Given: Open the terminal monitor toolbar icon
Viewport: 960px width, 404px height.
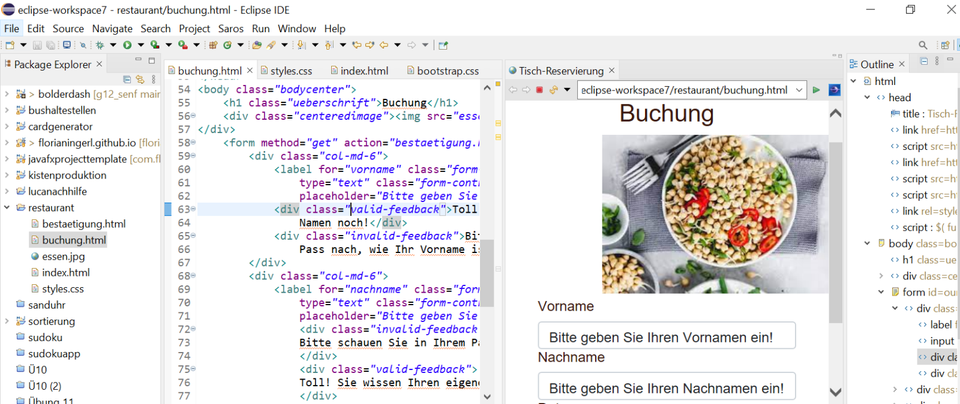Looking at the screenshot, I should click(x=66, y=45).
